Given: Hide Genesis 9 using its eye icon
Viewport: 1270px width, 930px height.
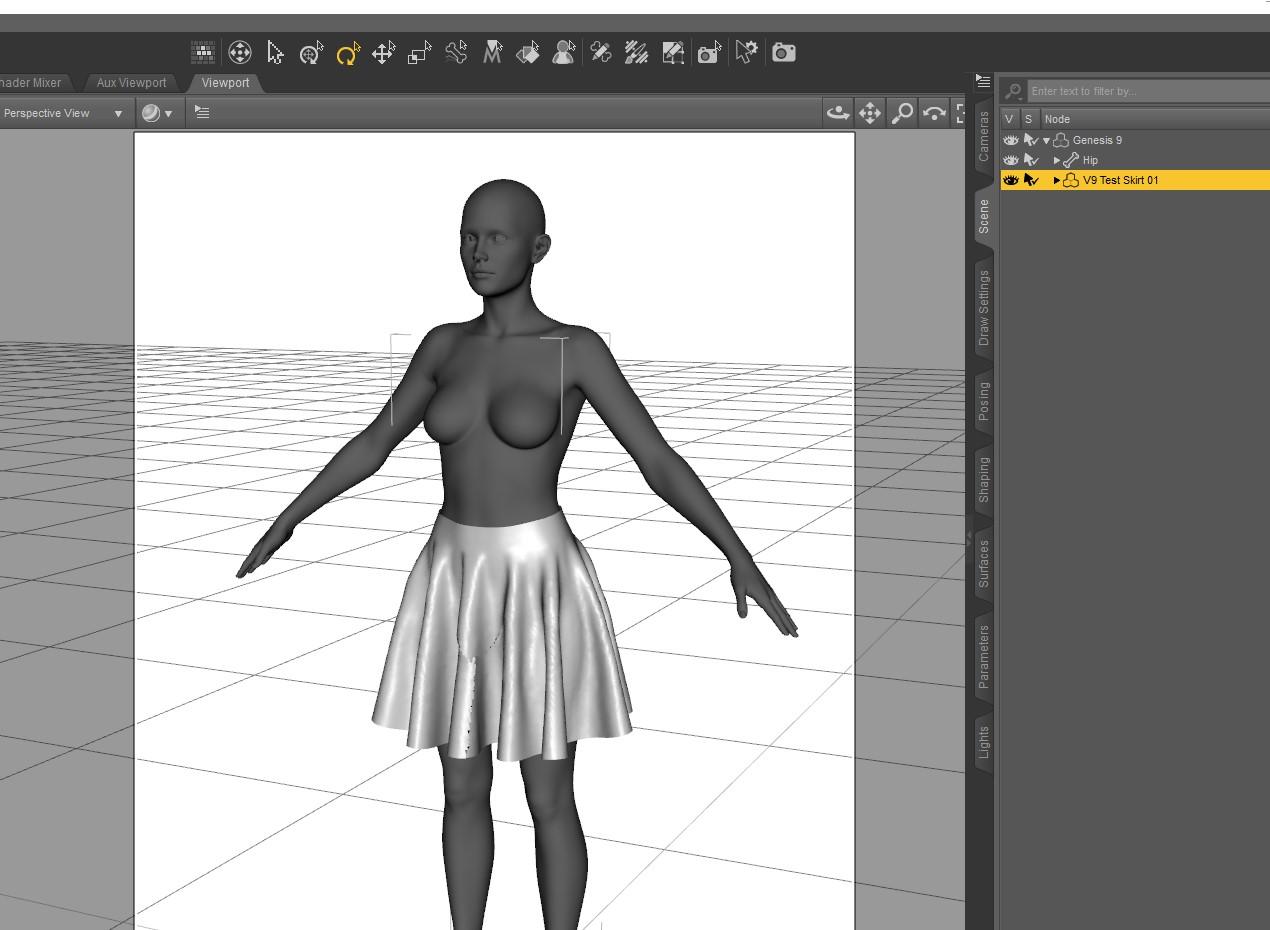Looking at the screenshot, I should (x=1010, y=140).
